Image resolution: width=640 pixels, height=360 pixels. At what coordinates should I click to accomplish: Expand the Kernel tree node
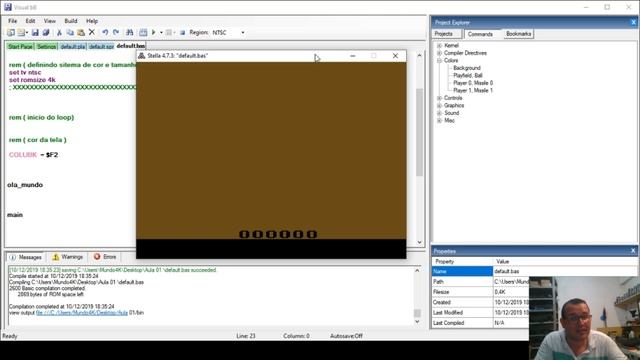tap(440, 45)
